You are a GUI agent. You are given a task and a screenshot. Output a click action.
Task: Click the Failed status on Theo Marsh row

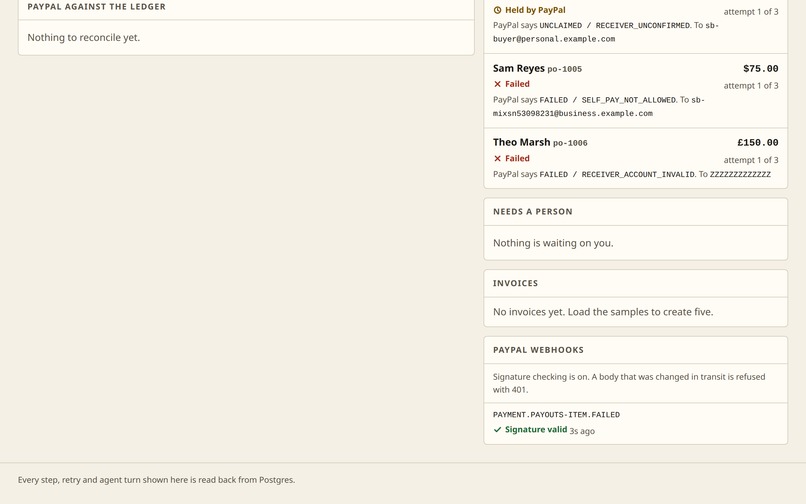pyautogui.click(x=517, y=158)
